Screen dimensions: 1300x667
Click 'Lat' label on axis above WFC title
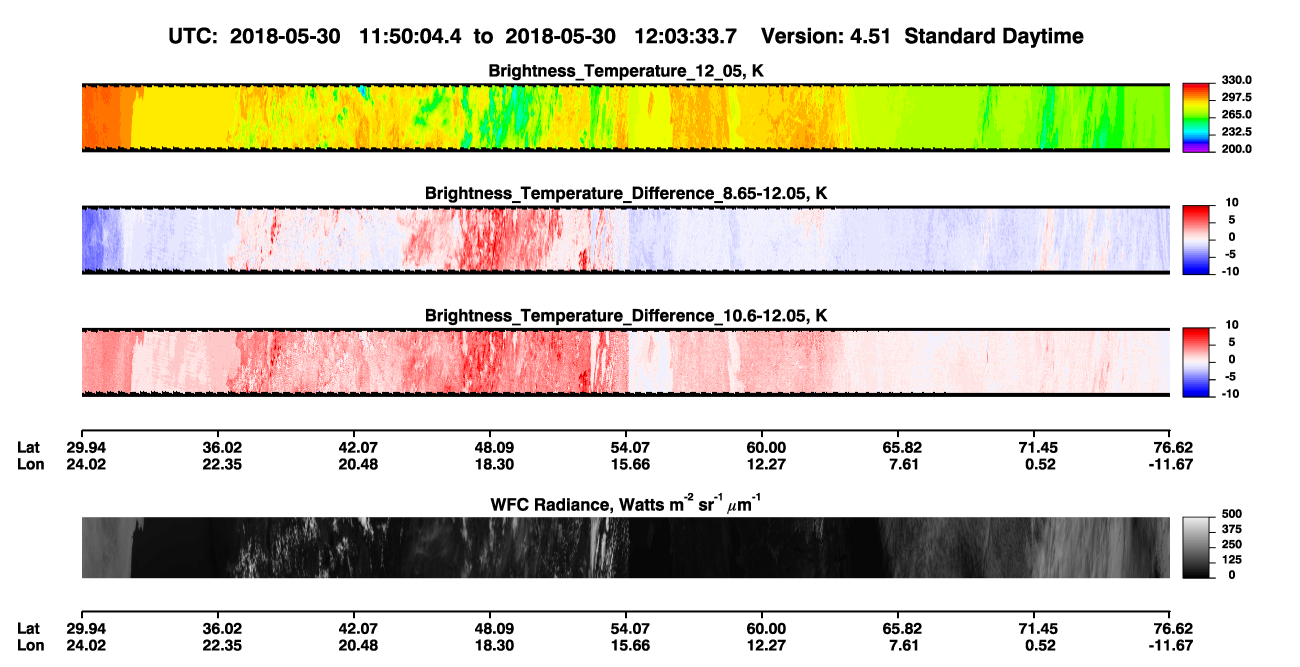point(29,448)
